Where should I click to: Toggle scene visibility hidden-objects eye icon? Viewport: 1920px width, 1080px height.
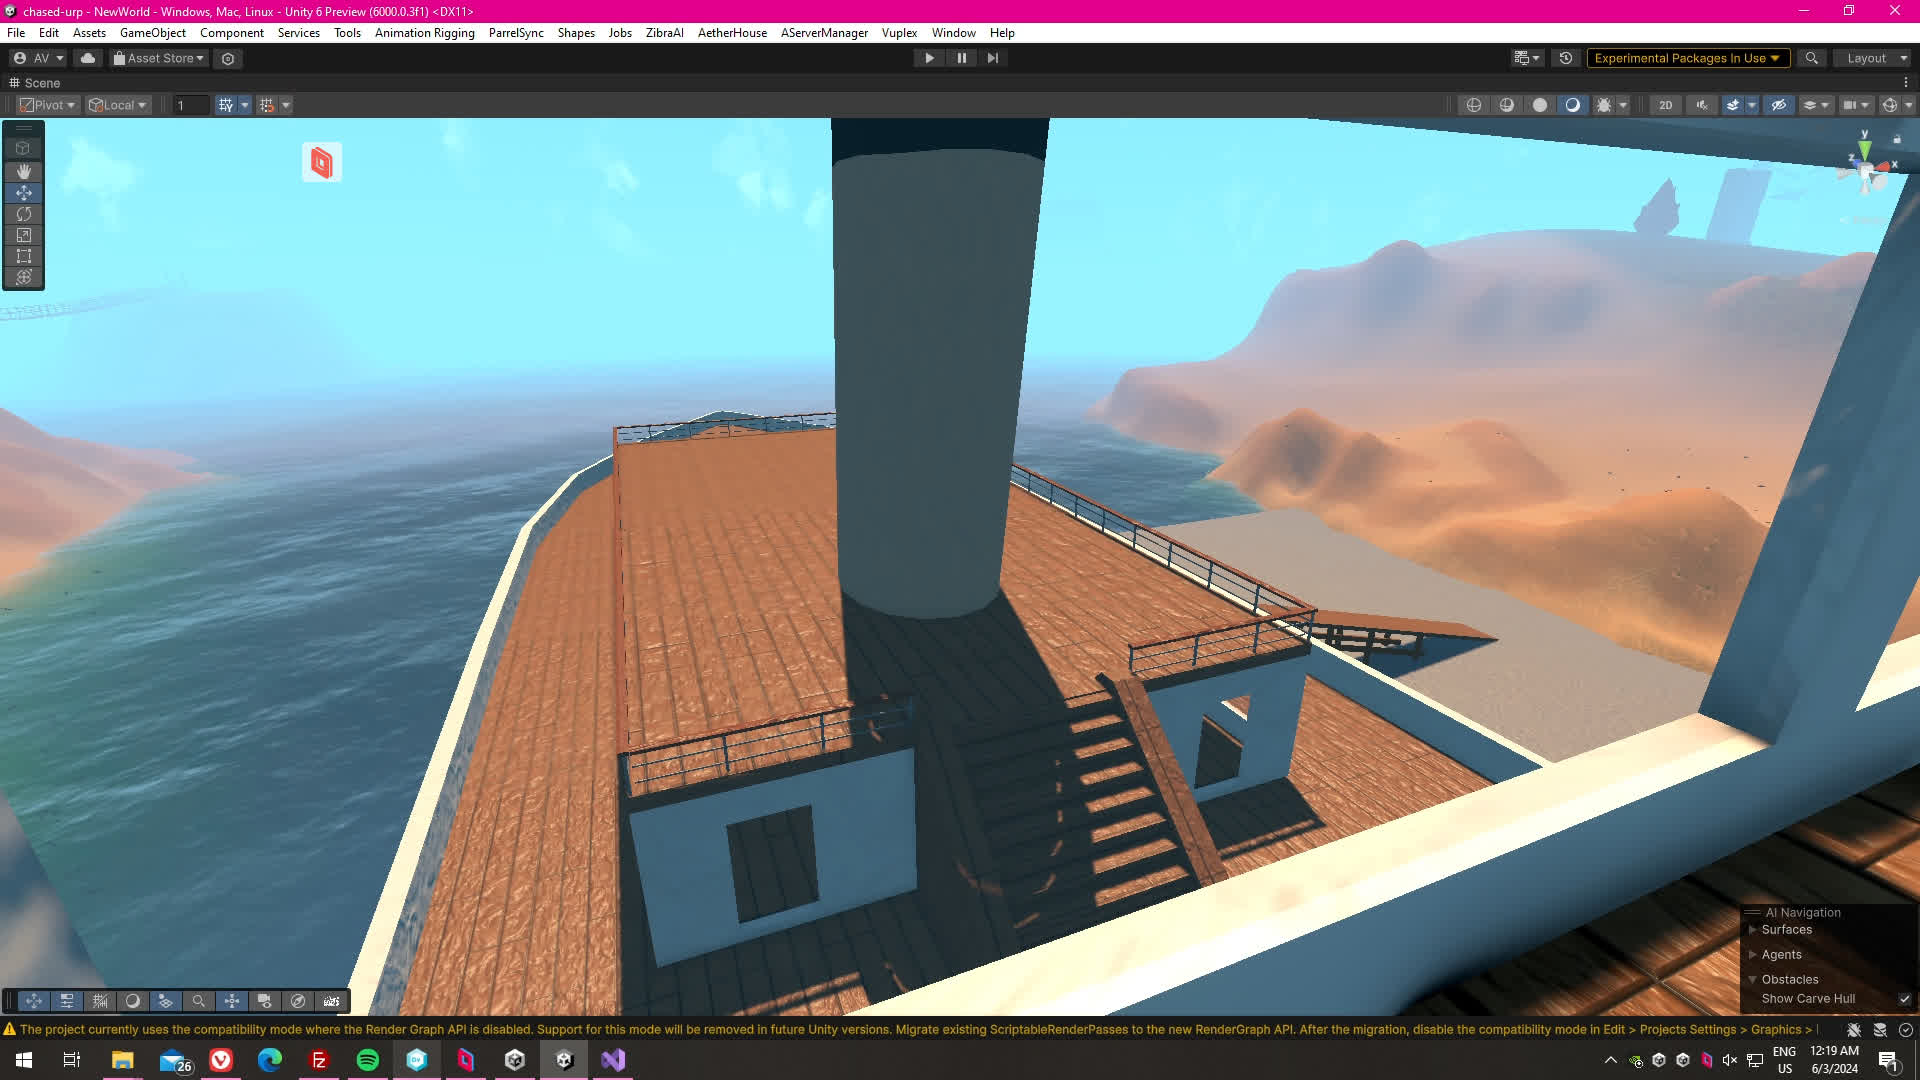[1778, 105]
